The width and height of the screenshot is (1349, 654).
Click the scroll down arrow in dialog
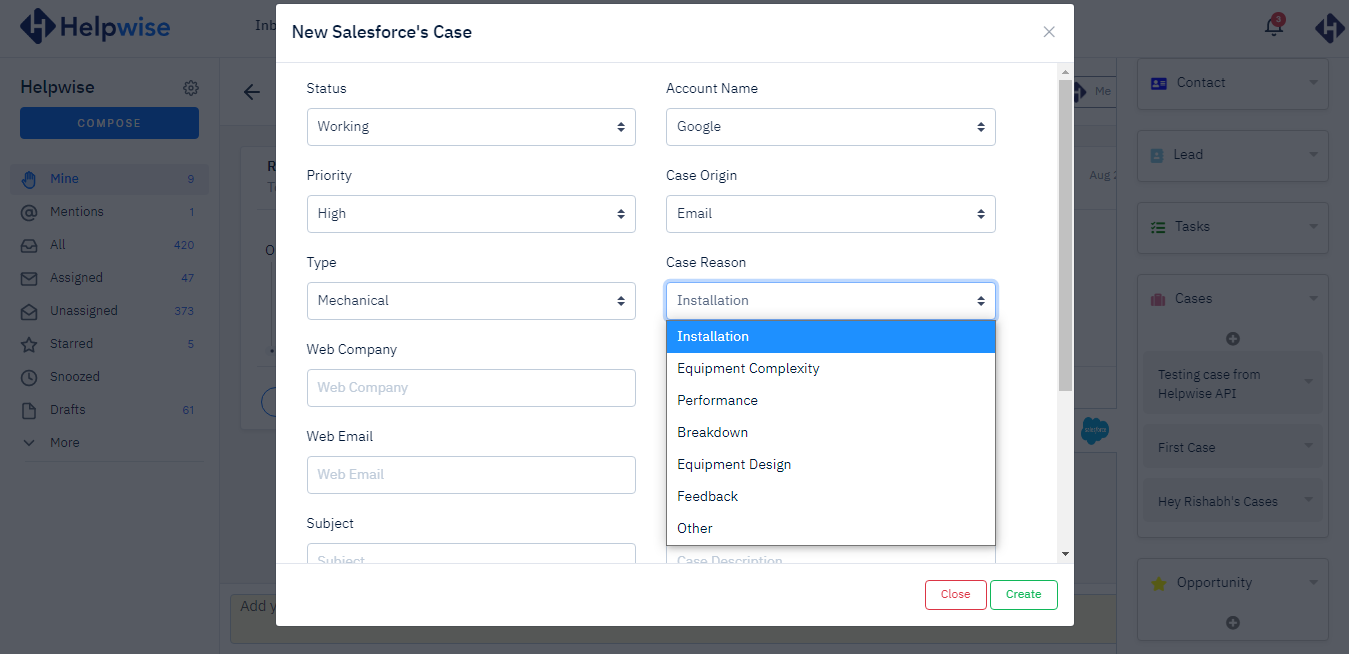pyautogui.click(x=1065, y=554)
